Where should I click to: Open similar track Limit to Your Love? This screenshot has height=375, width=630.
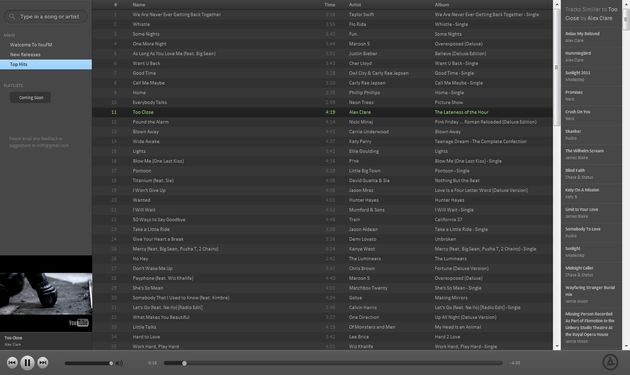click(581, 209)
